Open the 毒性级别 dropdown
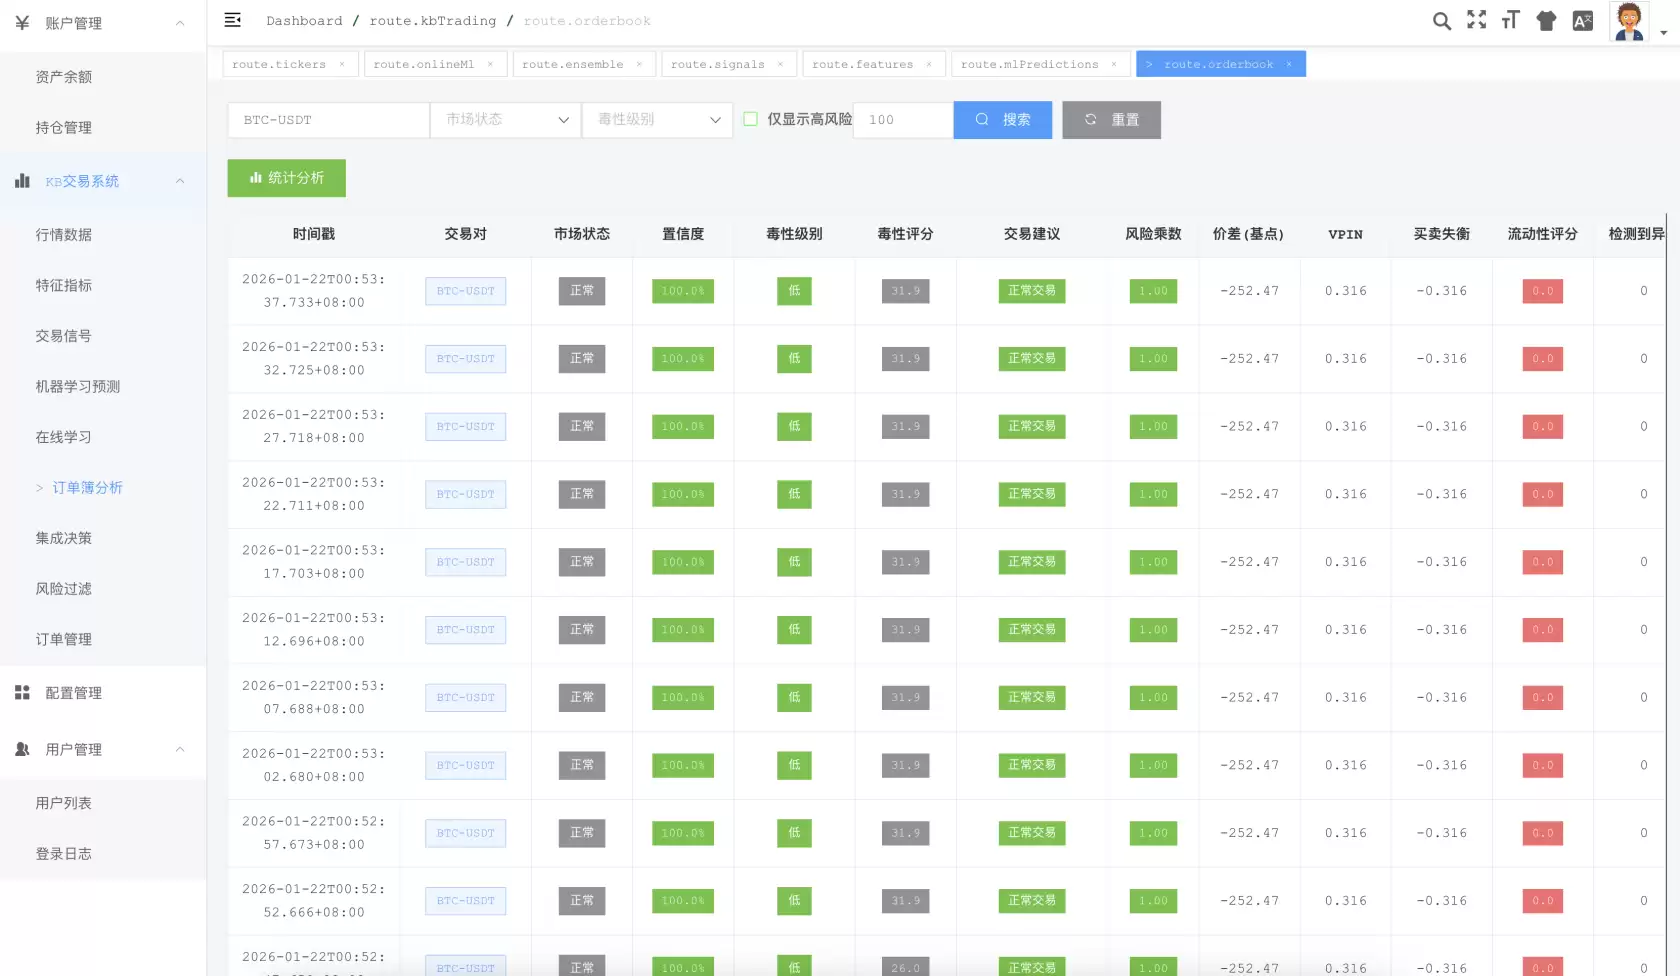1680x976 pixels. (x=657, y=120)
